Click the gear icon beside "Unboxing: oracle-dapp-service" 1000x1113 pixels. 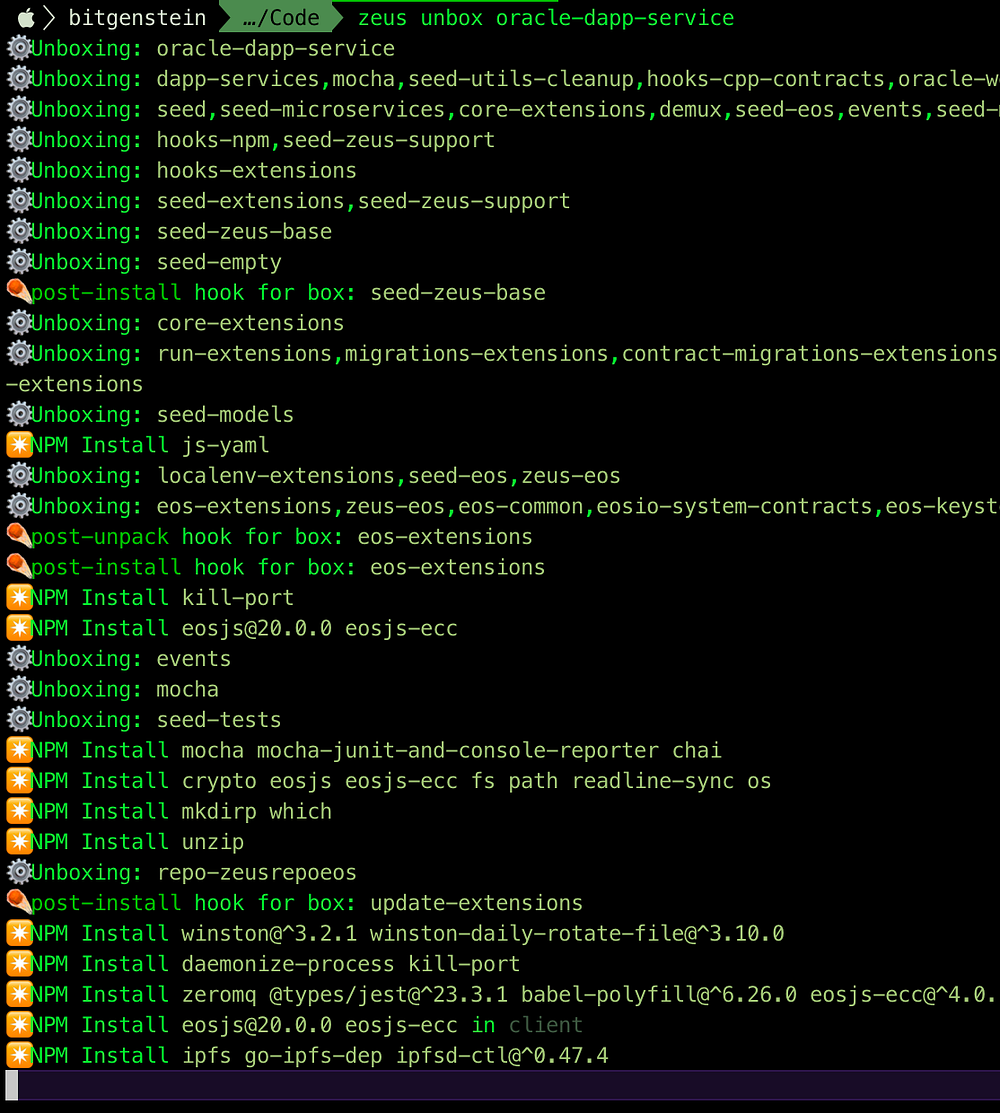pyautogui.click(x=17, y=48)
